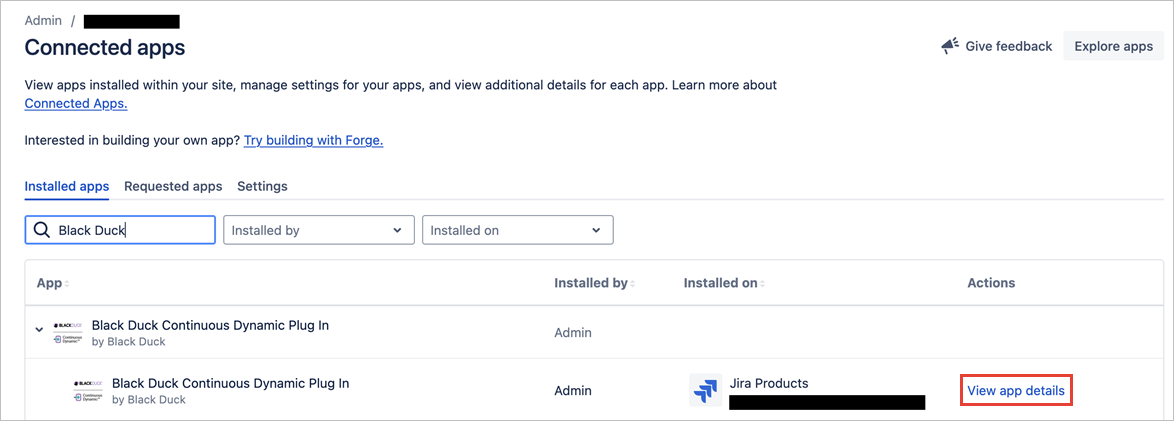
Task: Click the Actions column header
Action: coord(991,283)
